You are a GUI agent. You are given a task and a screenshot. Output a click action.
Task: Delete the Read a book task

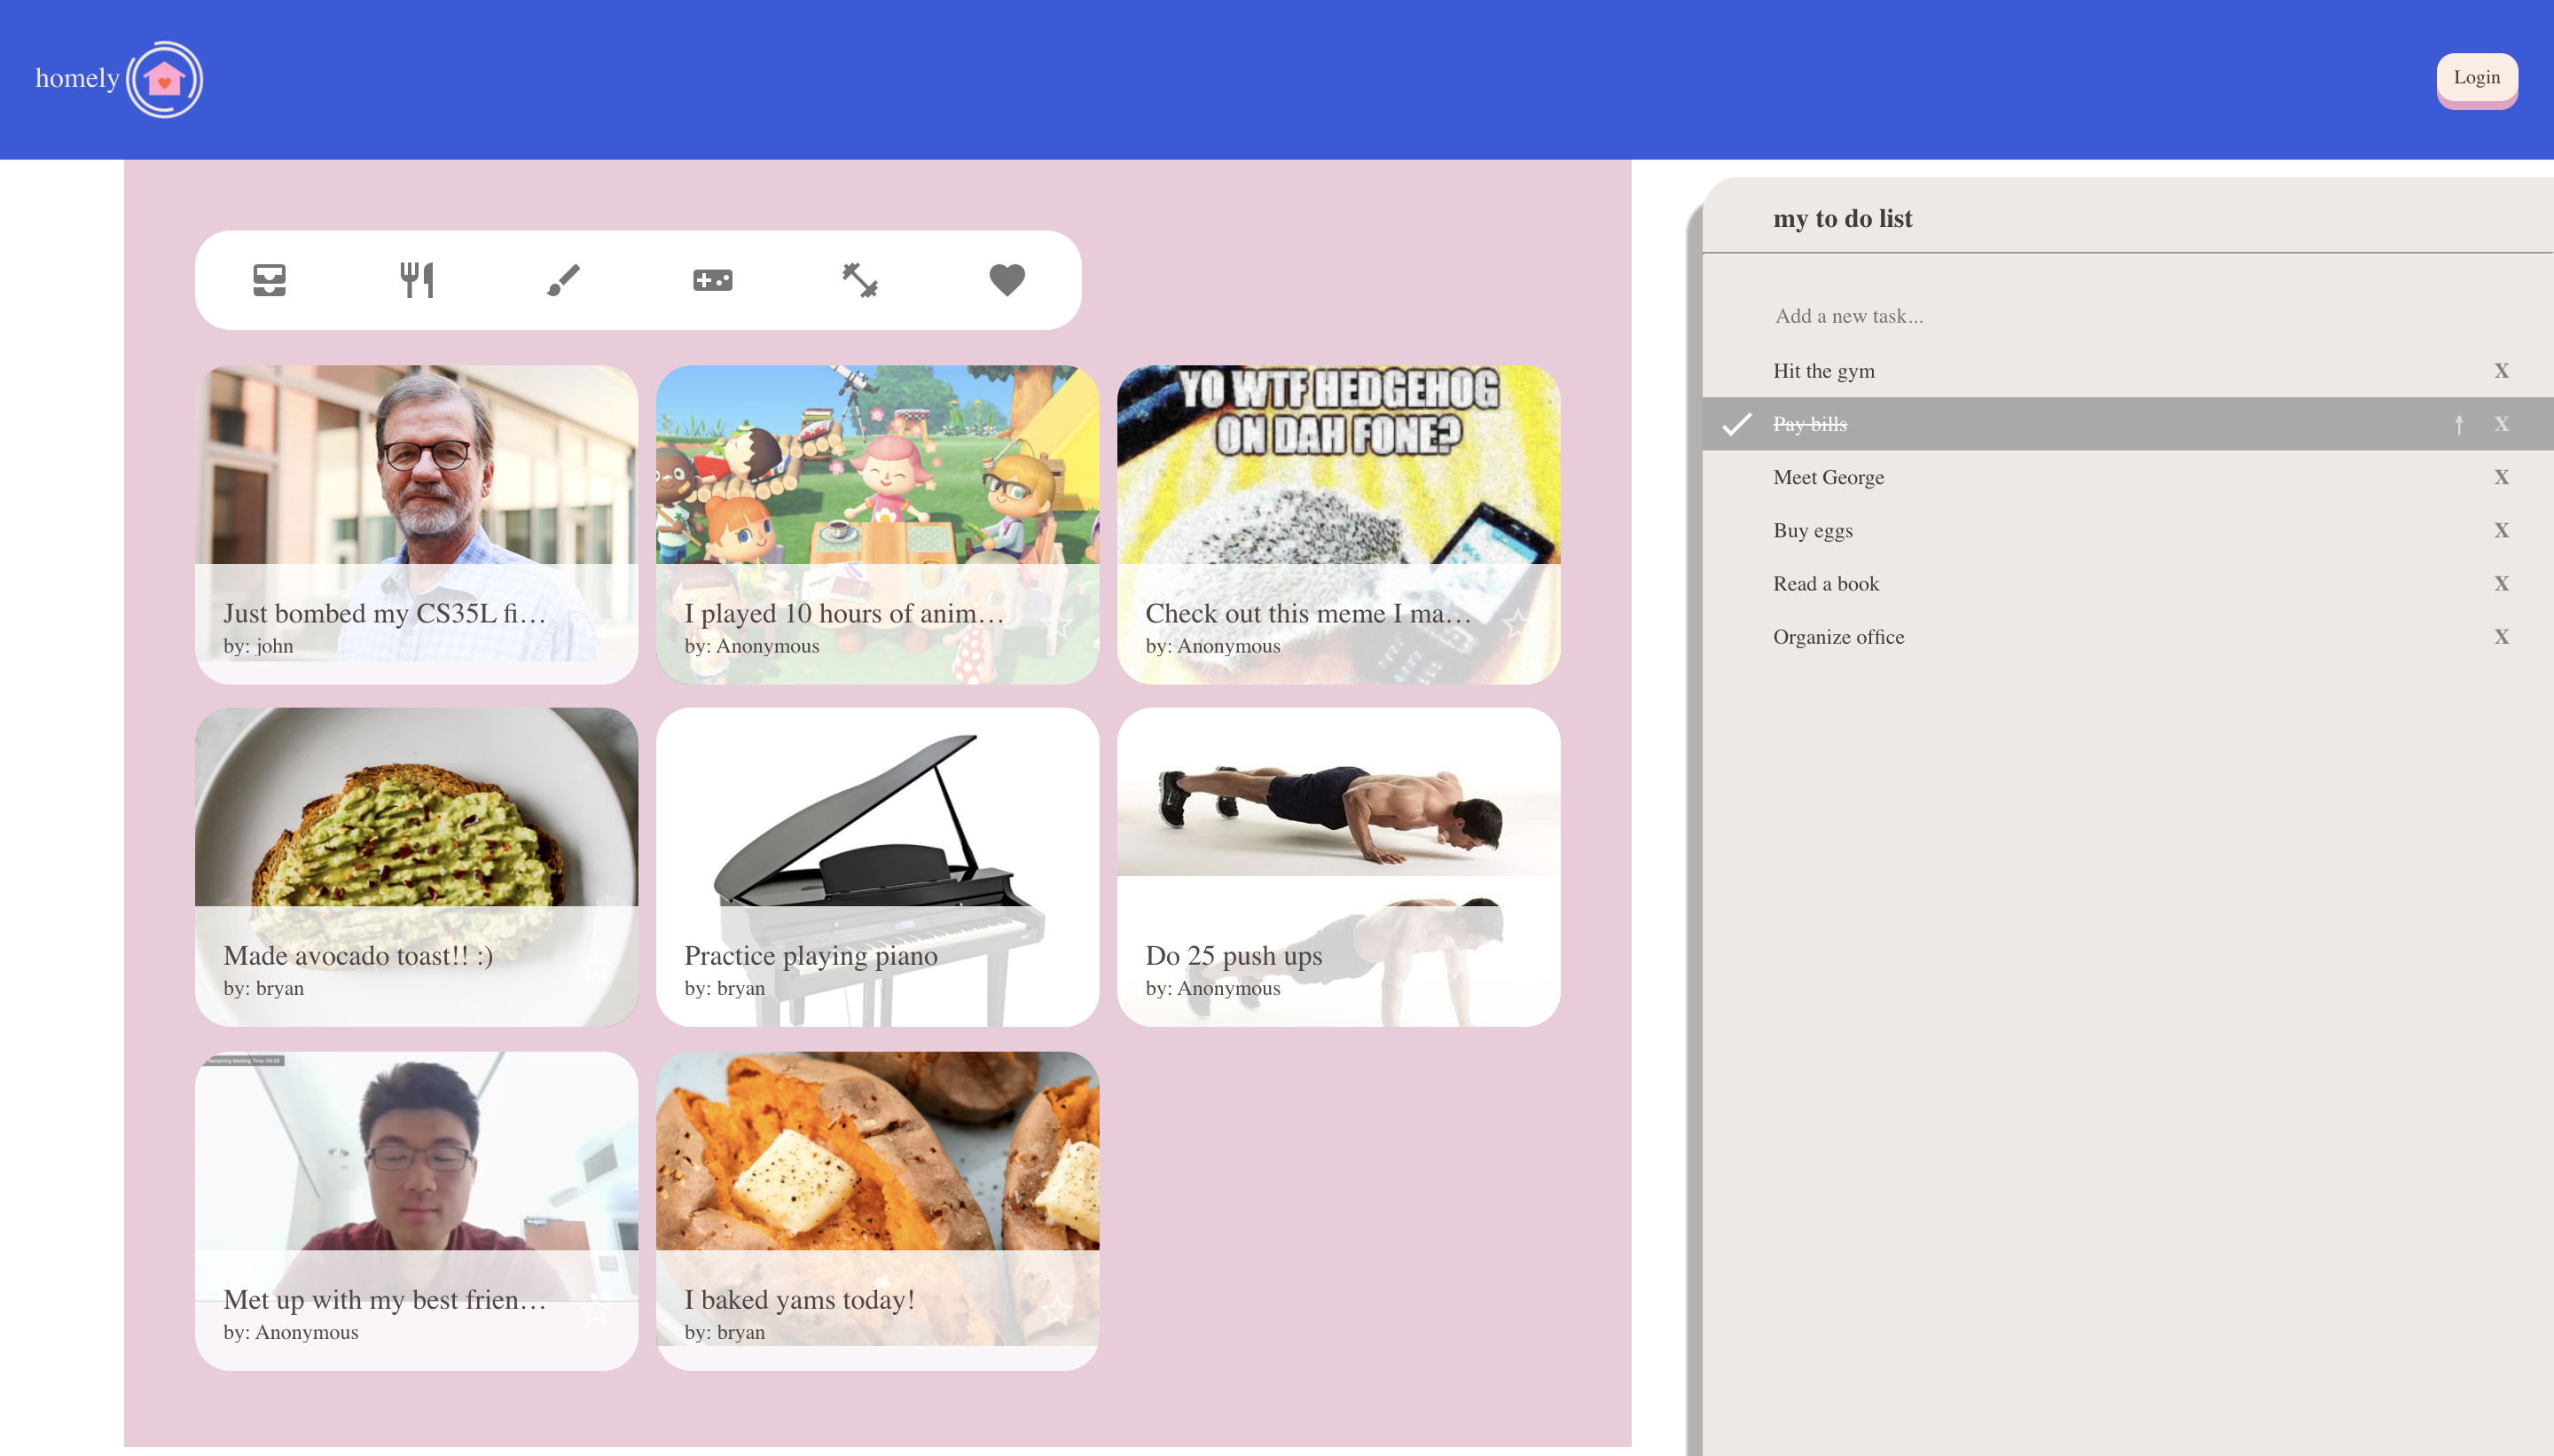coord(2500,584)
